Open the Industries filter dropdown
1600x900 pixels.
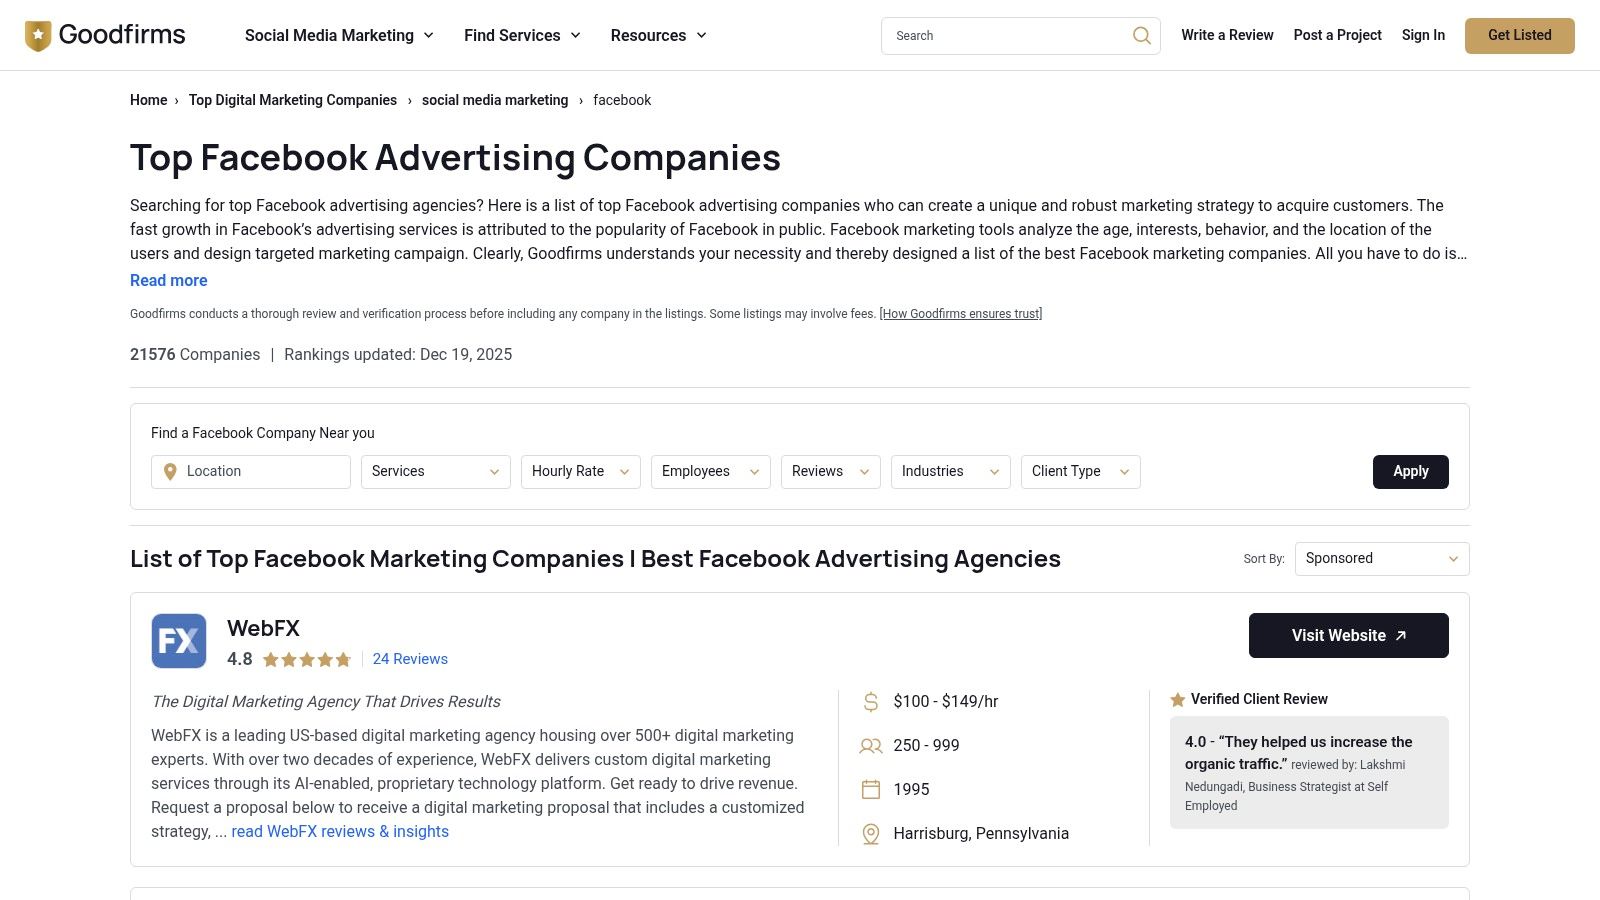948,471
